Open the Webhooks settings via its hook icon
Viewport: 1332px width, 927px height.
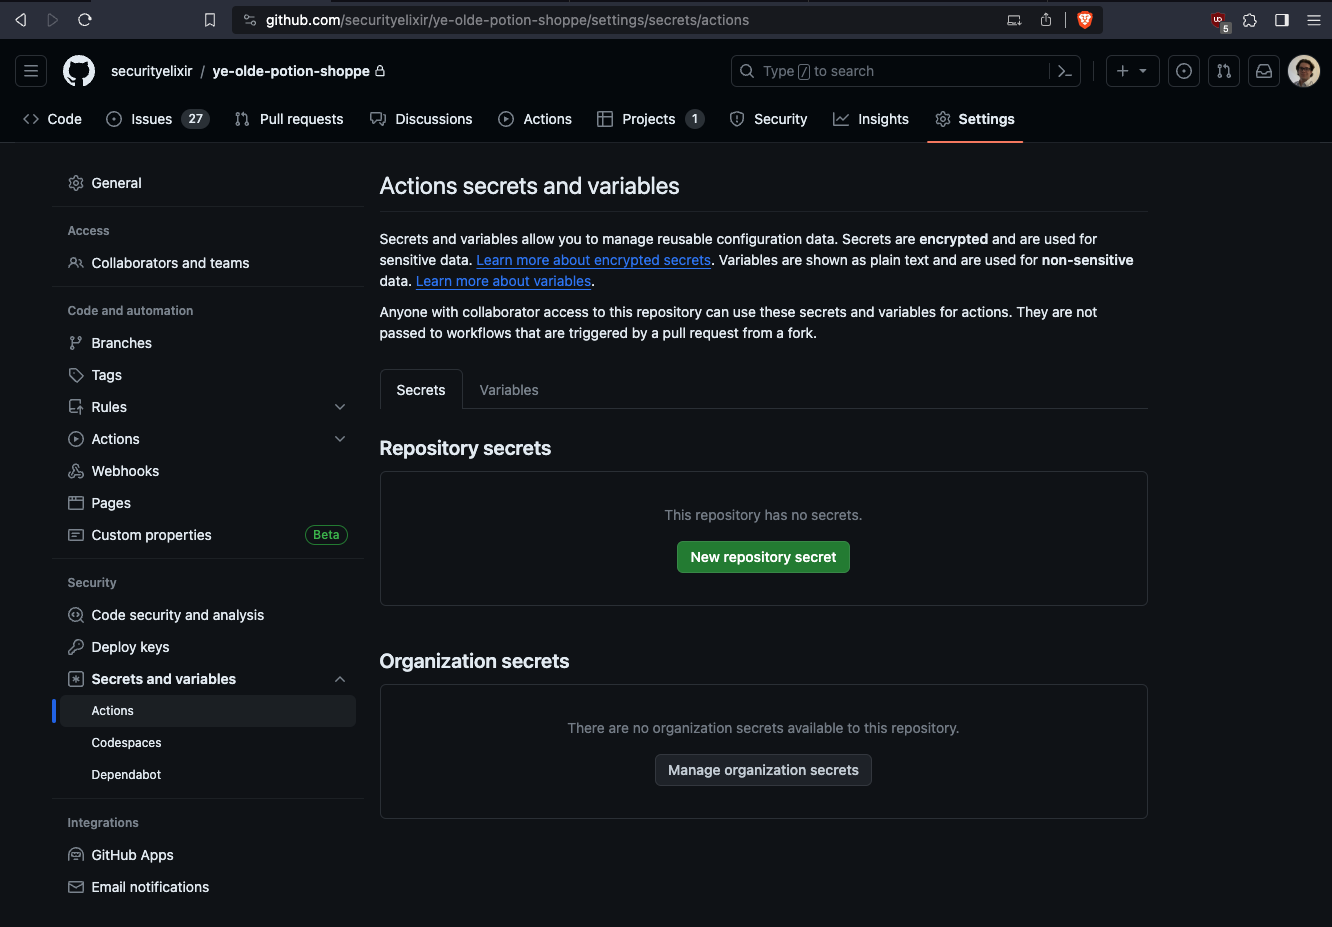75,470
